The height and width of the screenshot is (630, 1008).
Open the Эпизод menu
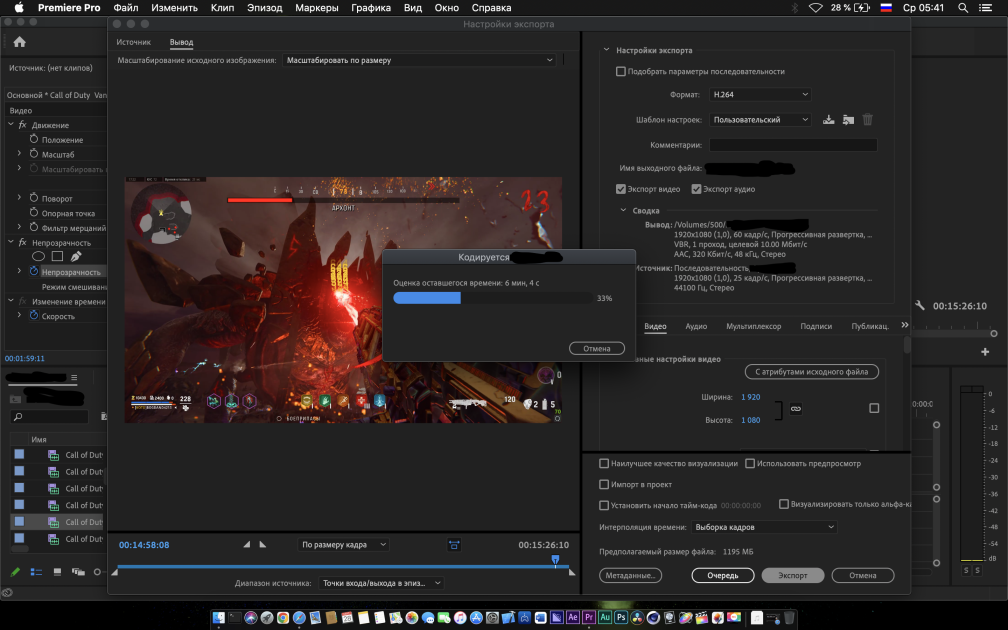[264, 8]
